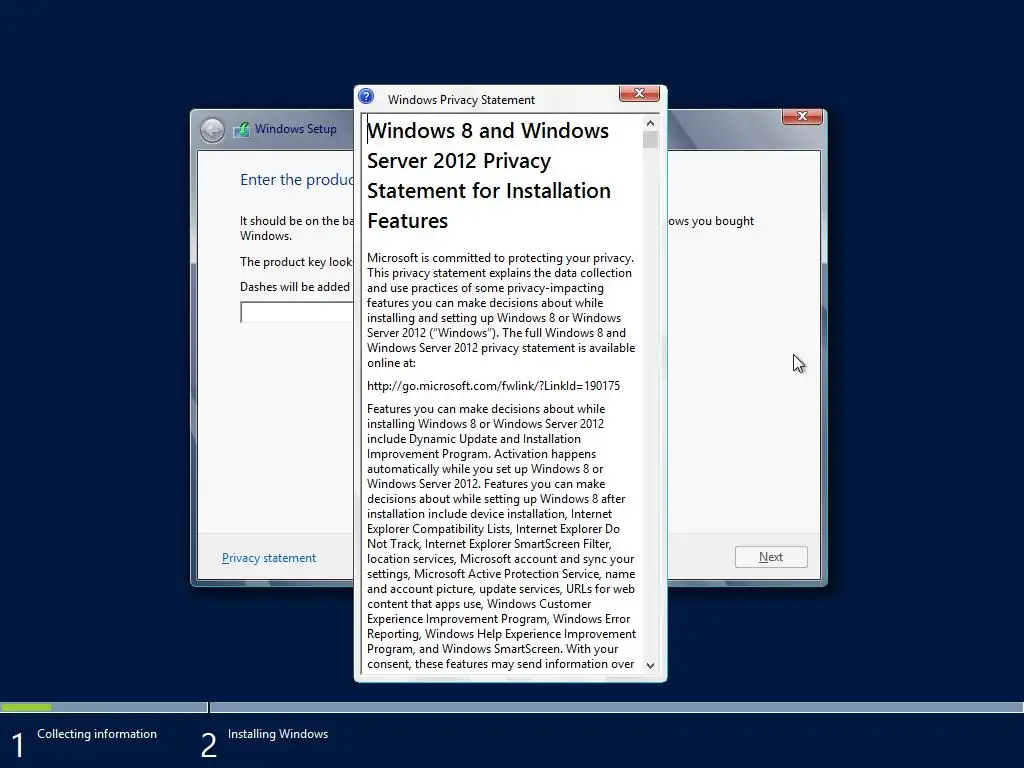Open the Privacy statement link in Setup
Screen dimensions: 1024x768
tap(268, 558)
